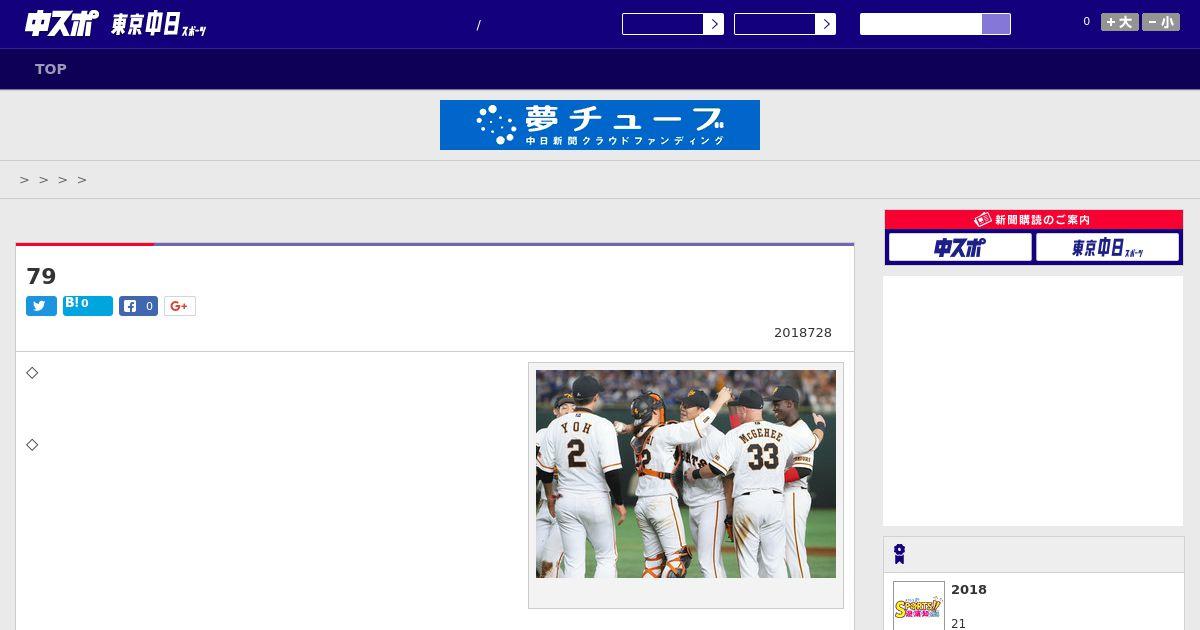Click the first breadcrumb arrow link

[25, 180]
